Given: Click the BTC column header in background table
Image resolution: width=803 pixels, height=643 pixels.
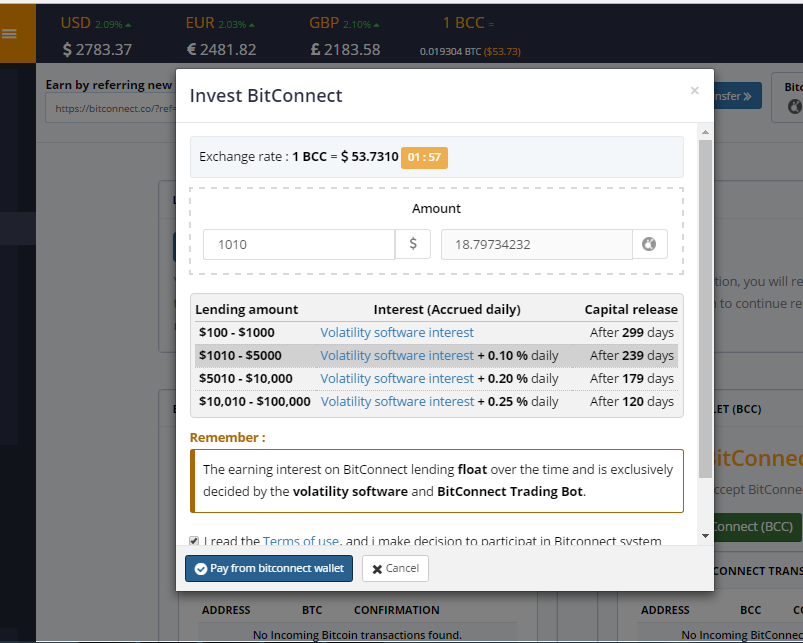Looking at the screenshot, I should (x=312, y=610).
